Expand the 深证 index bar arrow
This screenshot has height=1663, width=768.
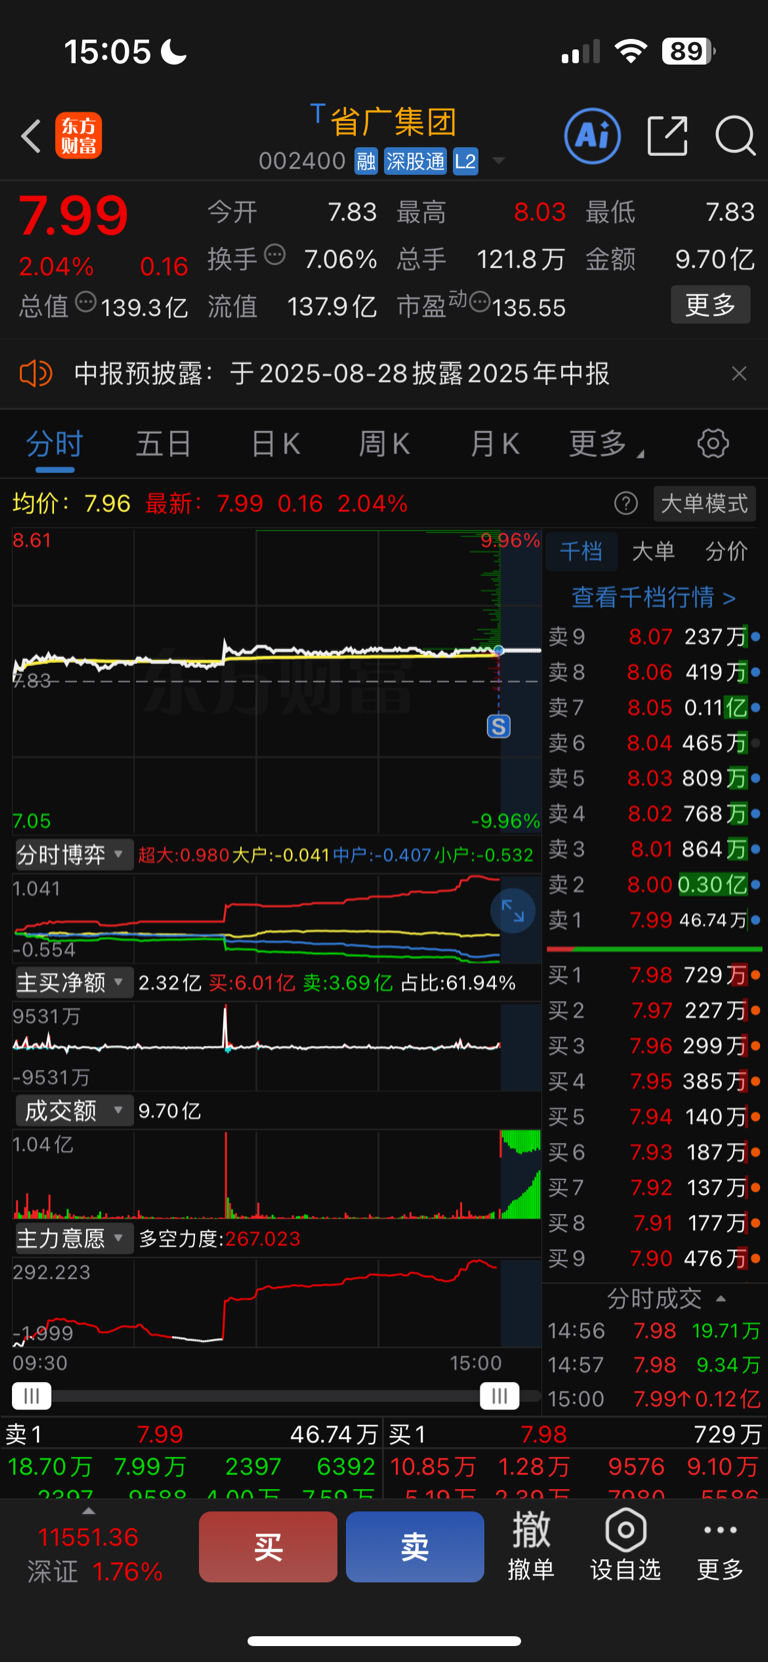pyautogui.click(x=88, y=1511)
